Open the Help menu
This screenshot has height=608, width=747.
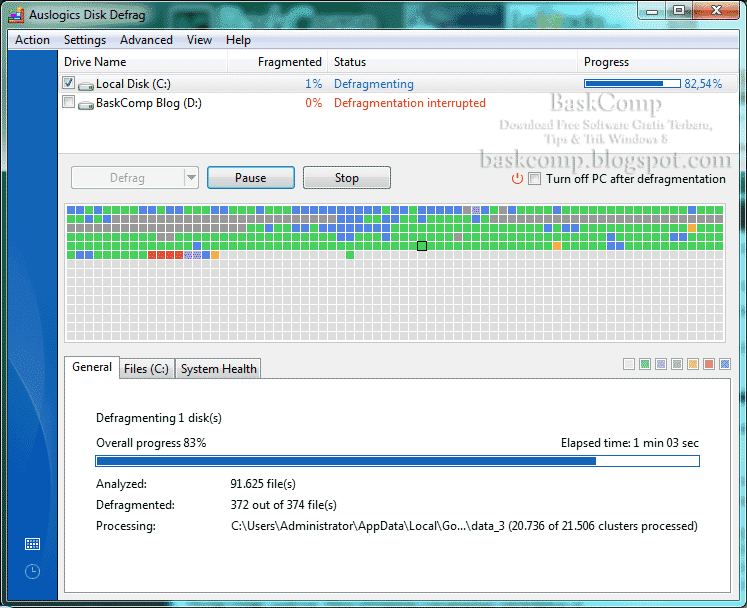pyautogui.click(x=238, y=40)
